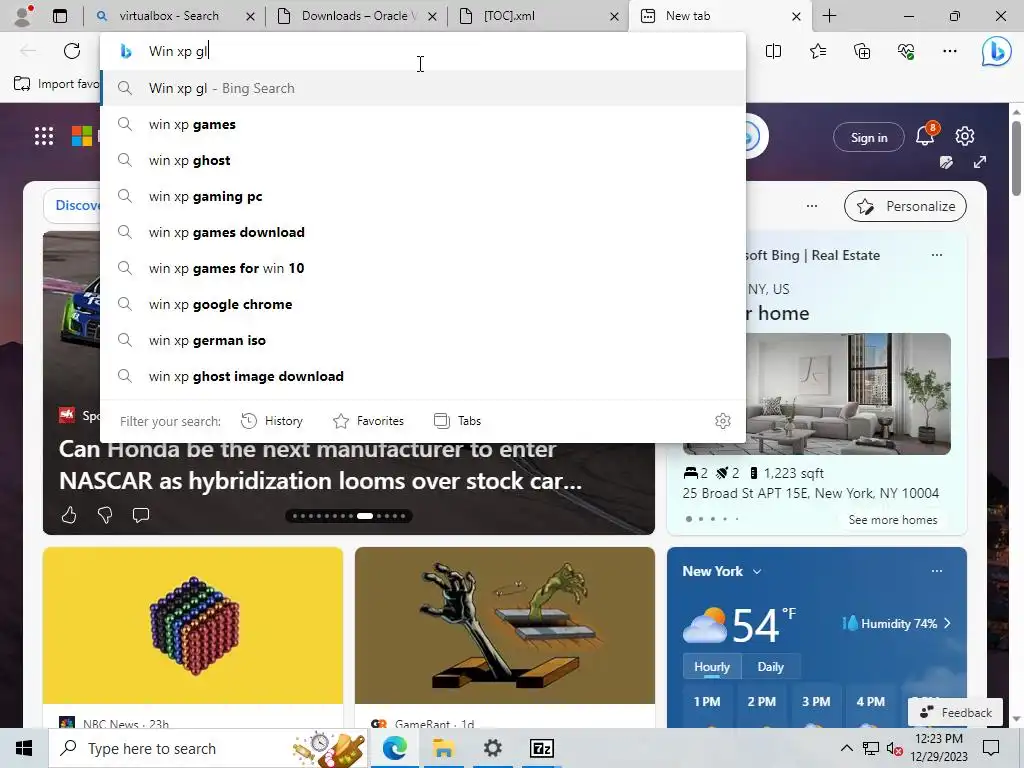The image size is (1024, 768).
Task: Click the Microsoft logo on the page
Action: click(82, 136)
